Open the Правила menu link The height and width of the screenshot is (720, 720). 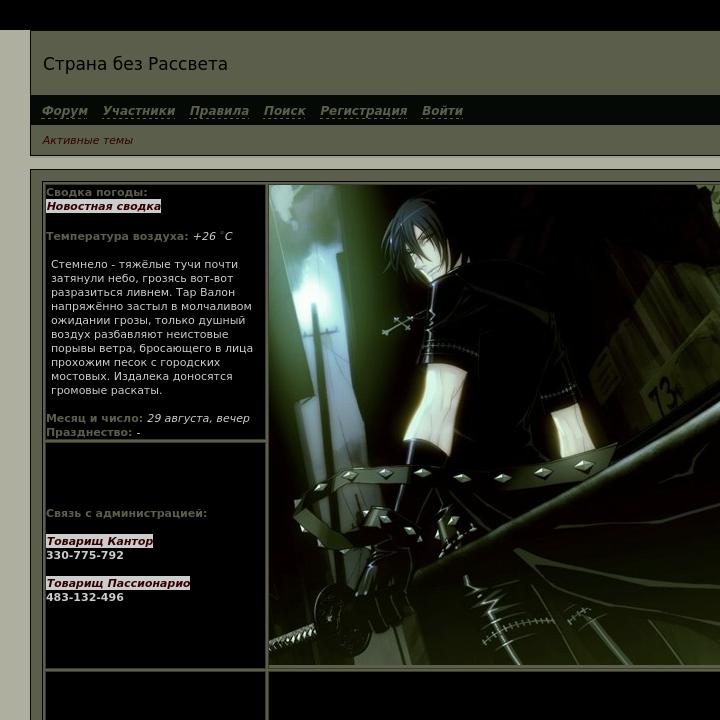pyautogui.click(x=219, y=111)
